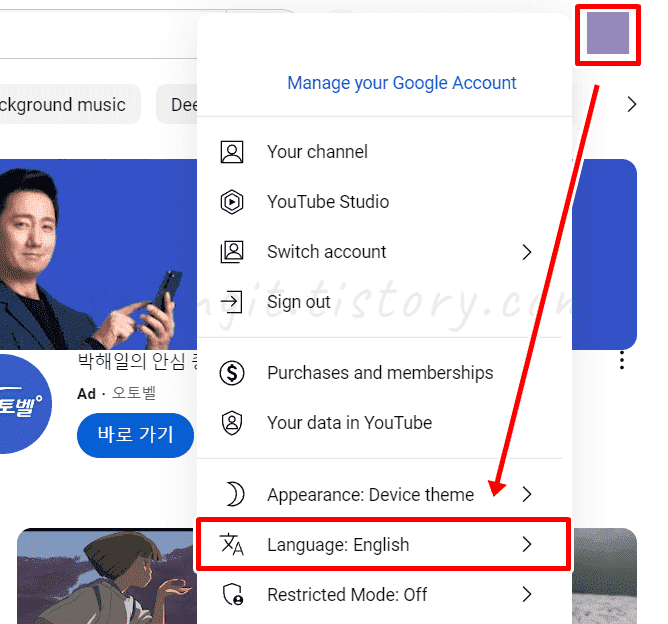This screenshot has width=668, height=624.
Task: Click the Language translate icon
Action: pyautogui.click(x=232, y=544)
